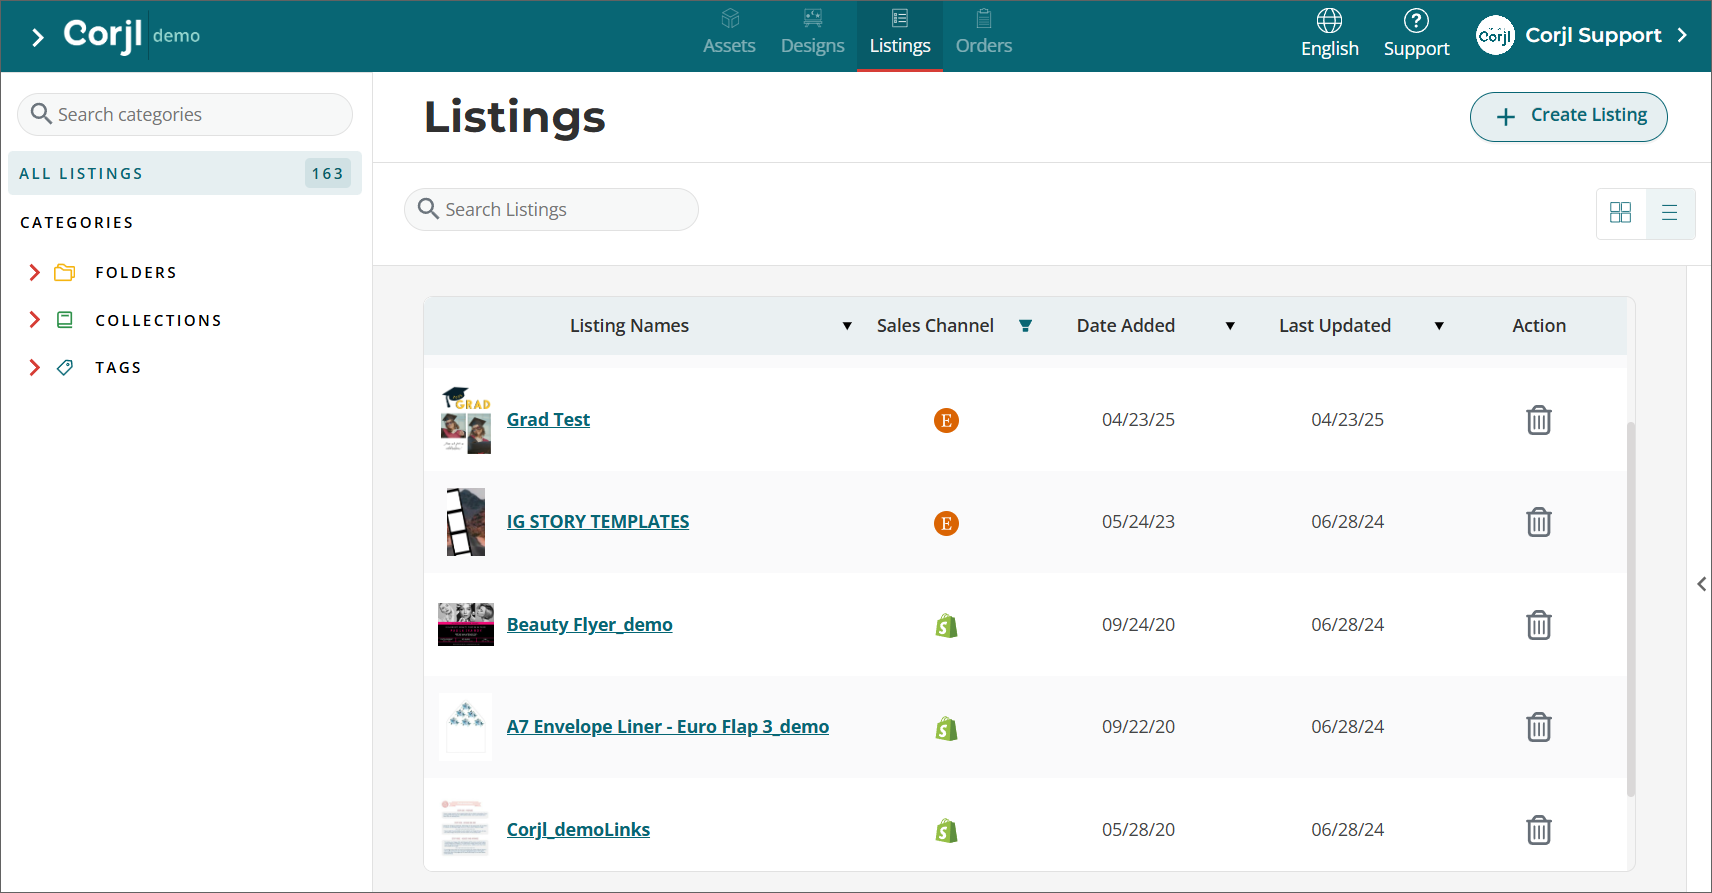Screen dimensions: 1712x893
Task: Expand the Corjl Support account chevron
Action: click(x=1682, y=35)
